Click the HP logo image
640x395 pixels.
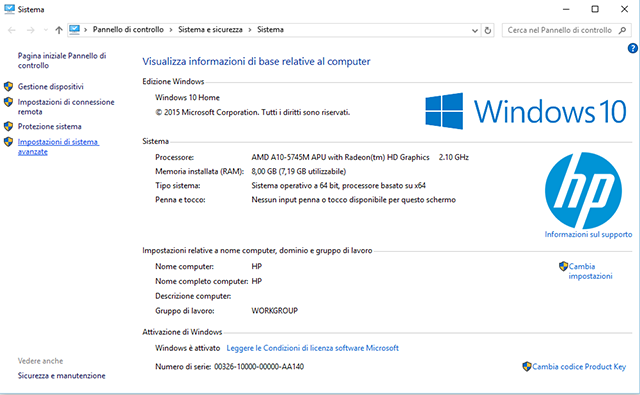(x=583, y=191)
